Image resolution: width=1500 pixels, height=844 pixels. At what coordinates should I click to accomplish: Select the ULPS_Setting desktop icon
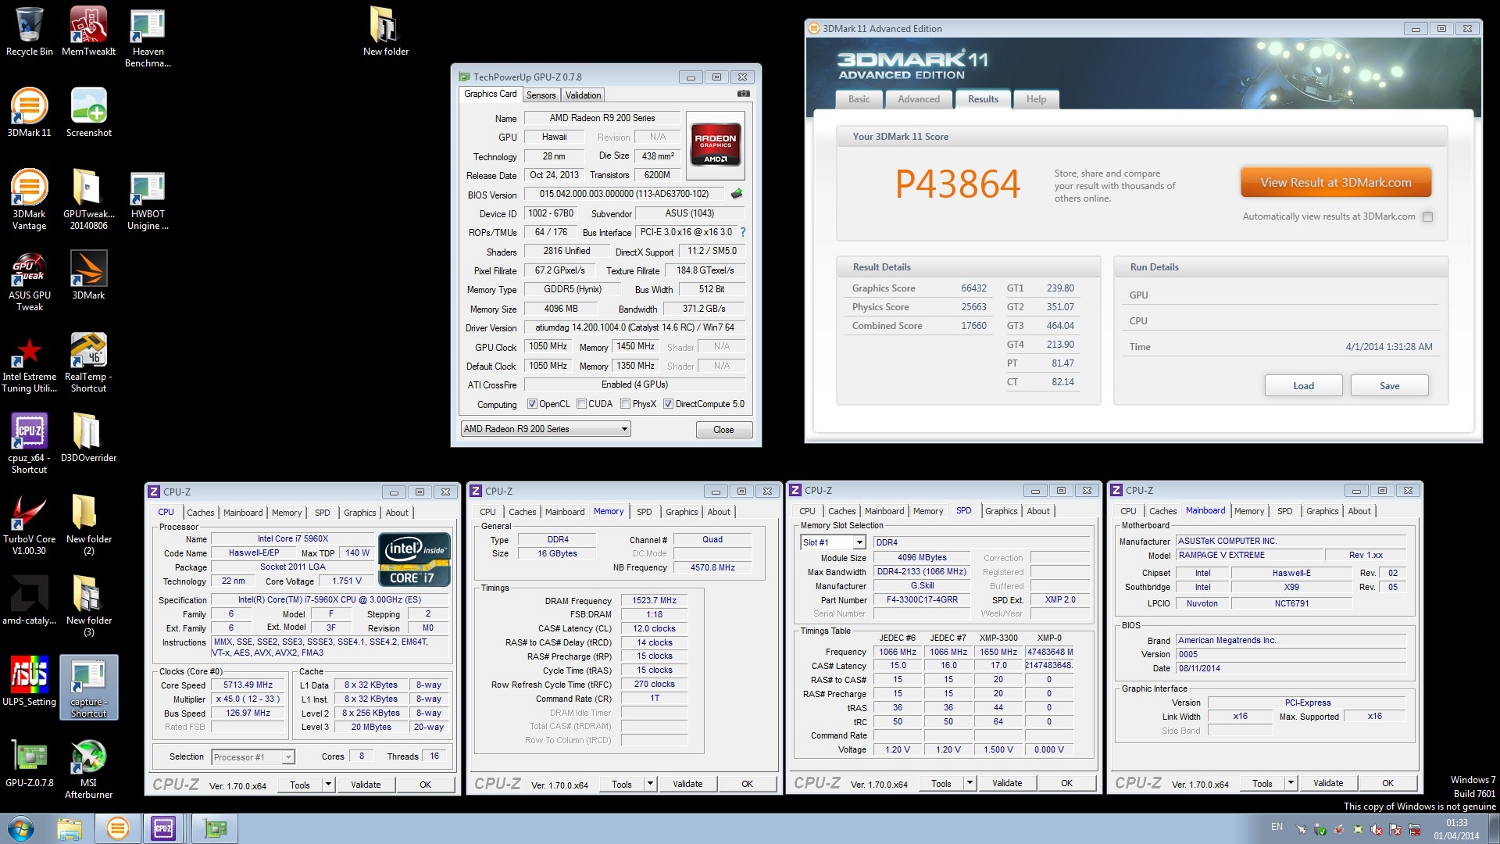[29, 682]
